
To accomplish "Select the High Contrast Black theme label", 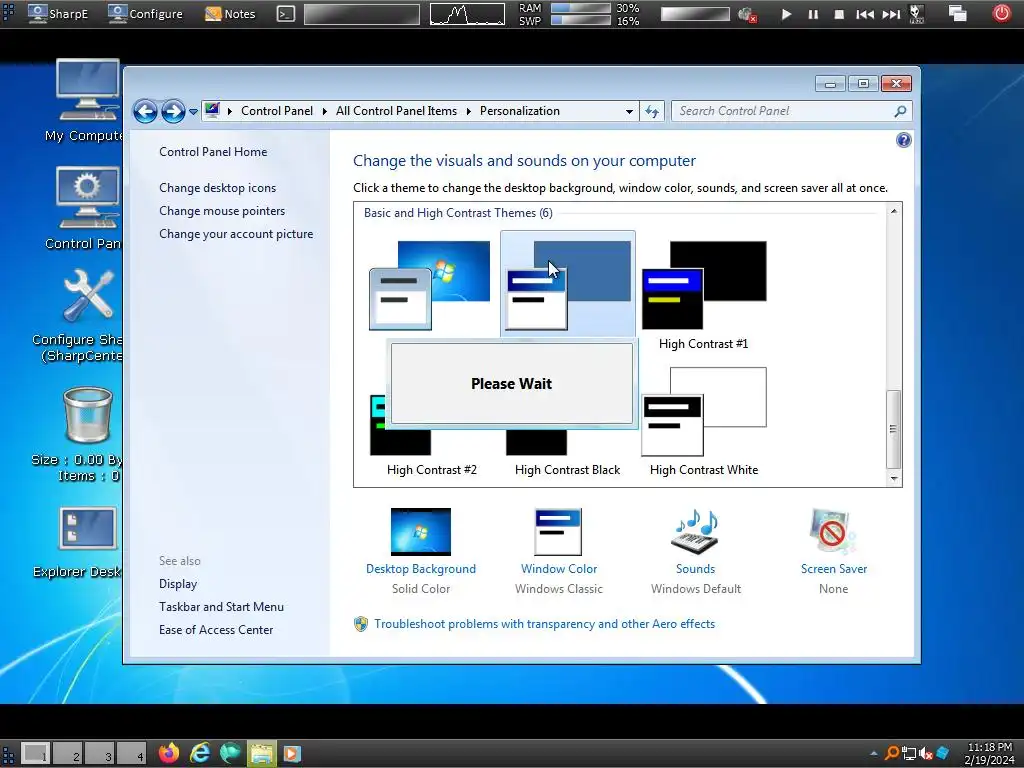I will click(568, 470).
